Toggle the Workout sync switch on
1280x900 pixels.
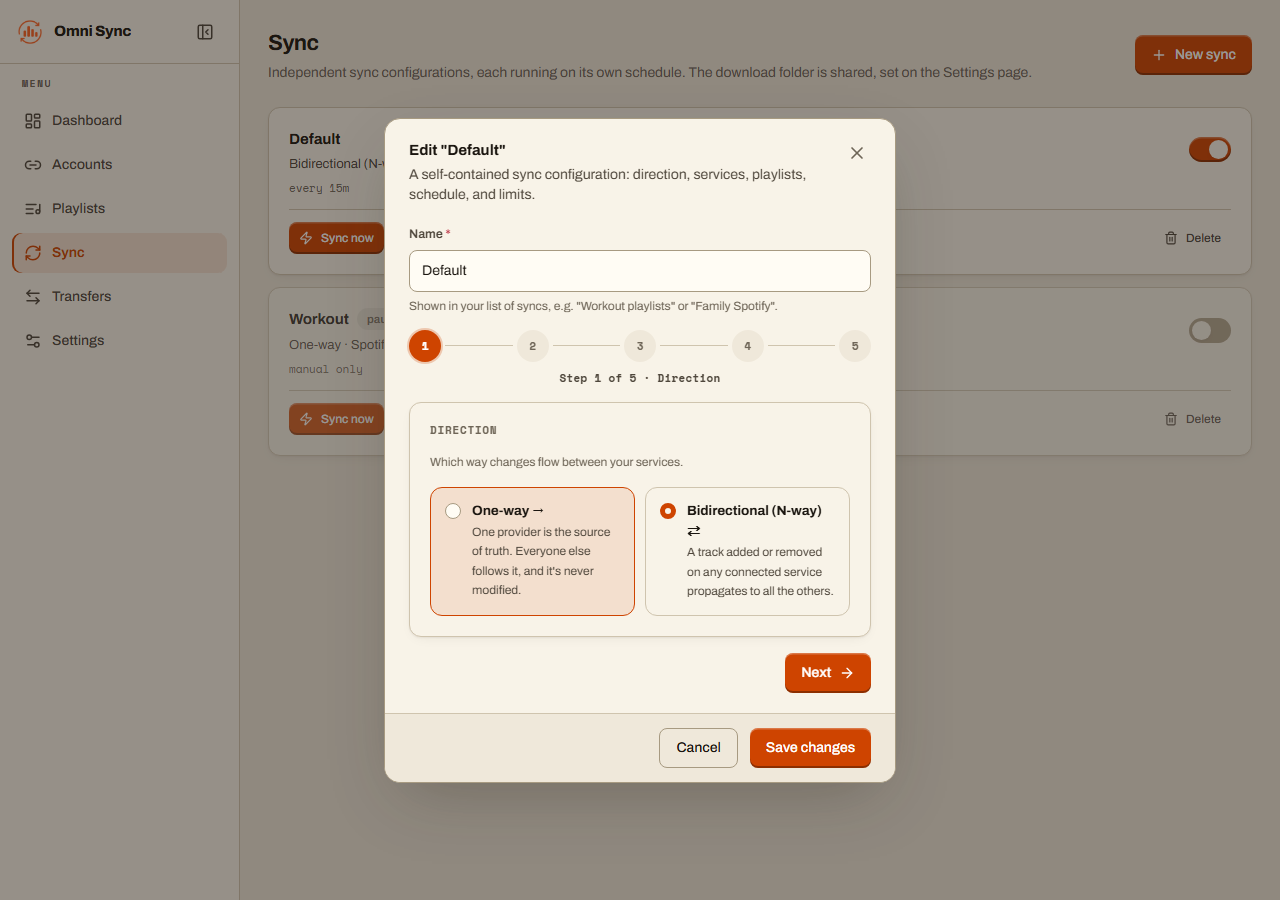click(1210, 331)
